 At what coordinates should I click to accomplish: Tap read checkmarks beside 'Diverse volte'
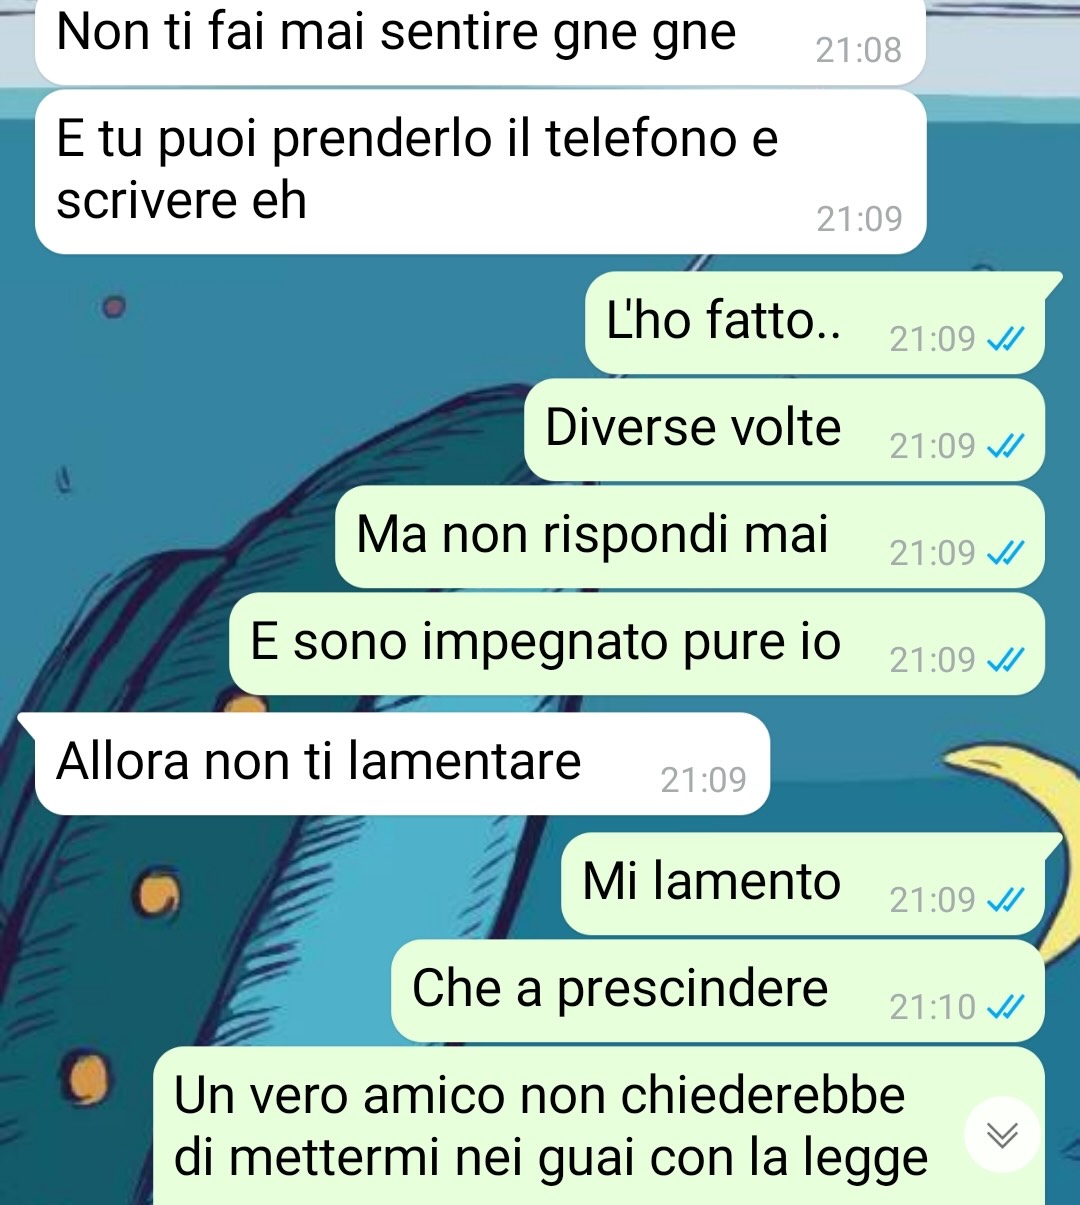tap(1005, 447)
